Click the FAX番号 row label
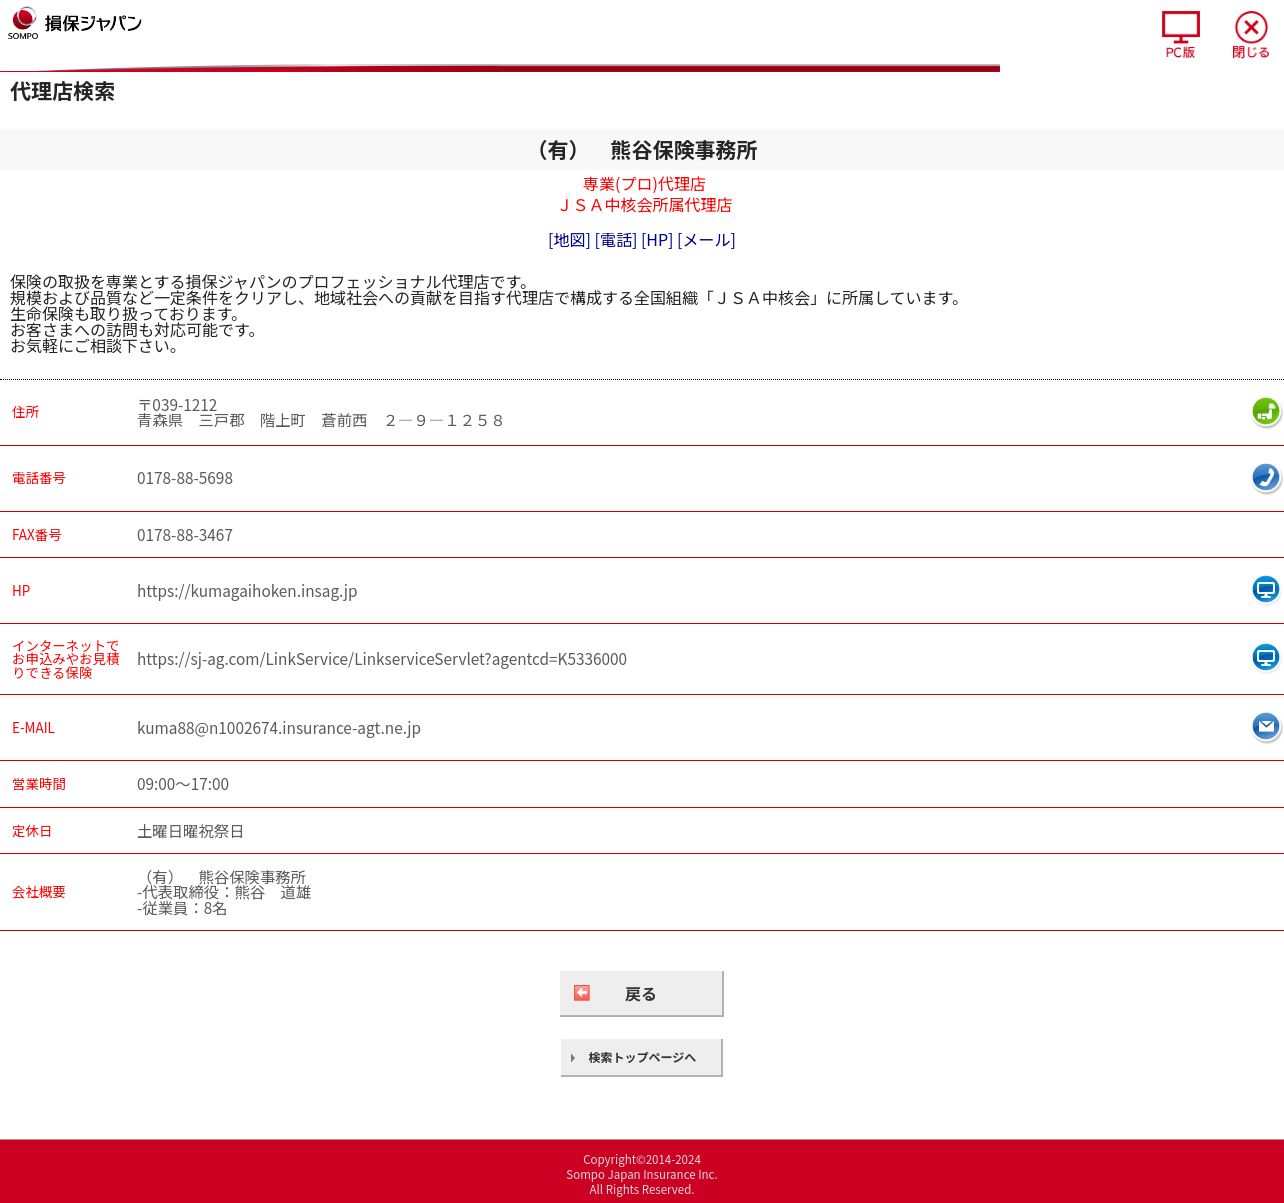The width and height of the screenshot is (1284, 1203). click(37, 535)
